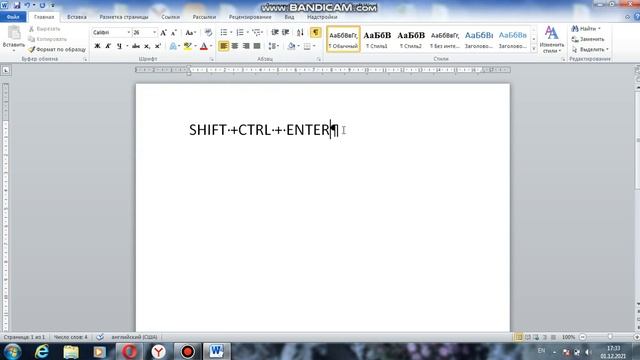Click the spell check icon in status bar
This screenshot has width=640, height=360.
[100, 337]
